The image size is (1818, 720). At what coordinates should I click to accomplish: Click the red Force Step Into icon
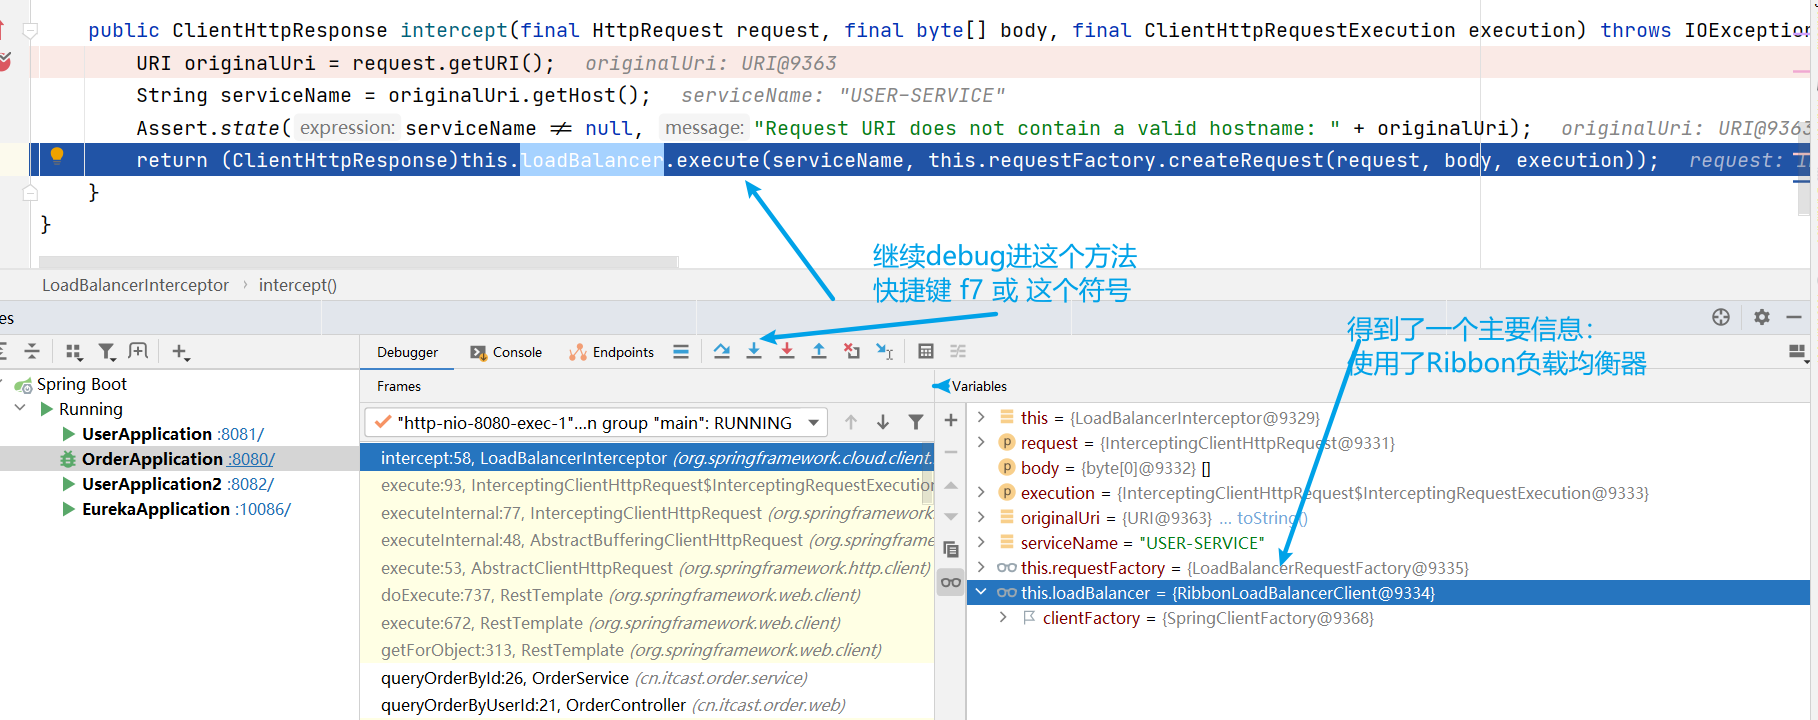[787, 351]
